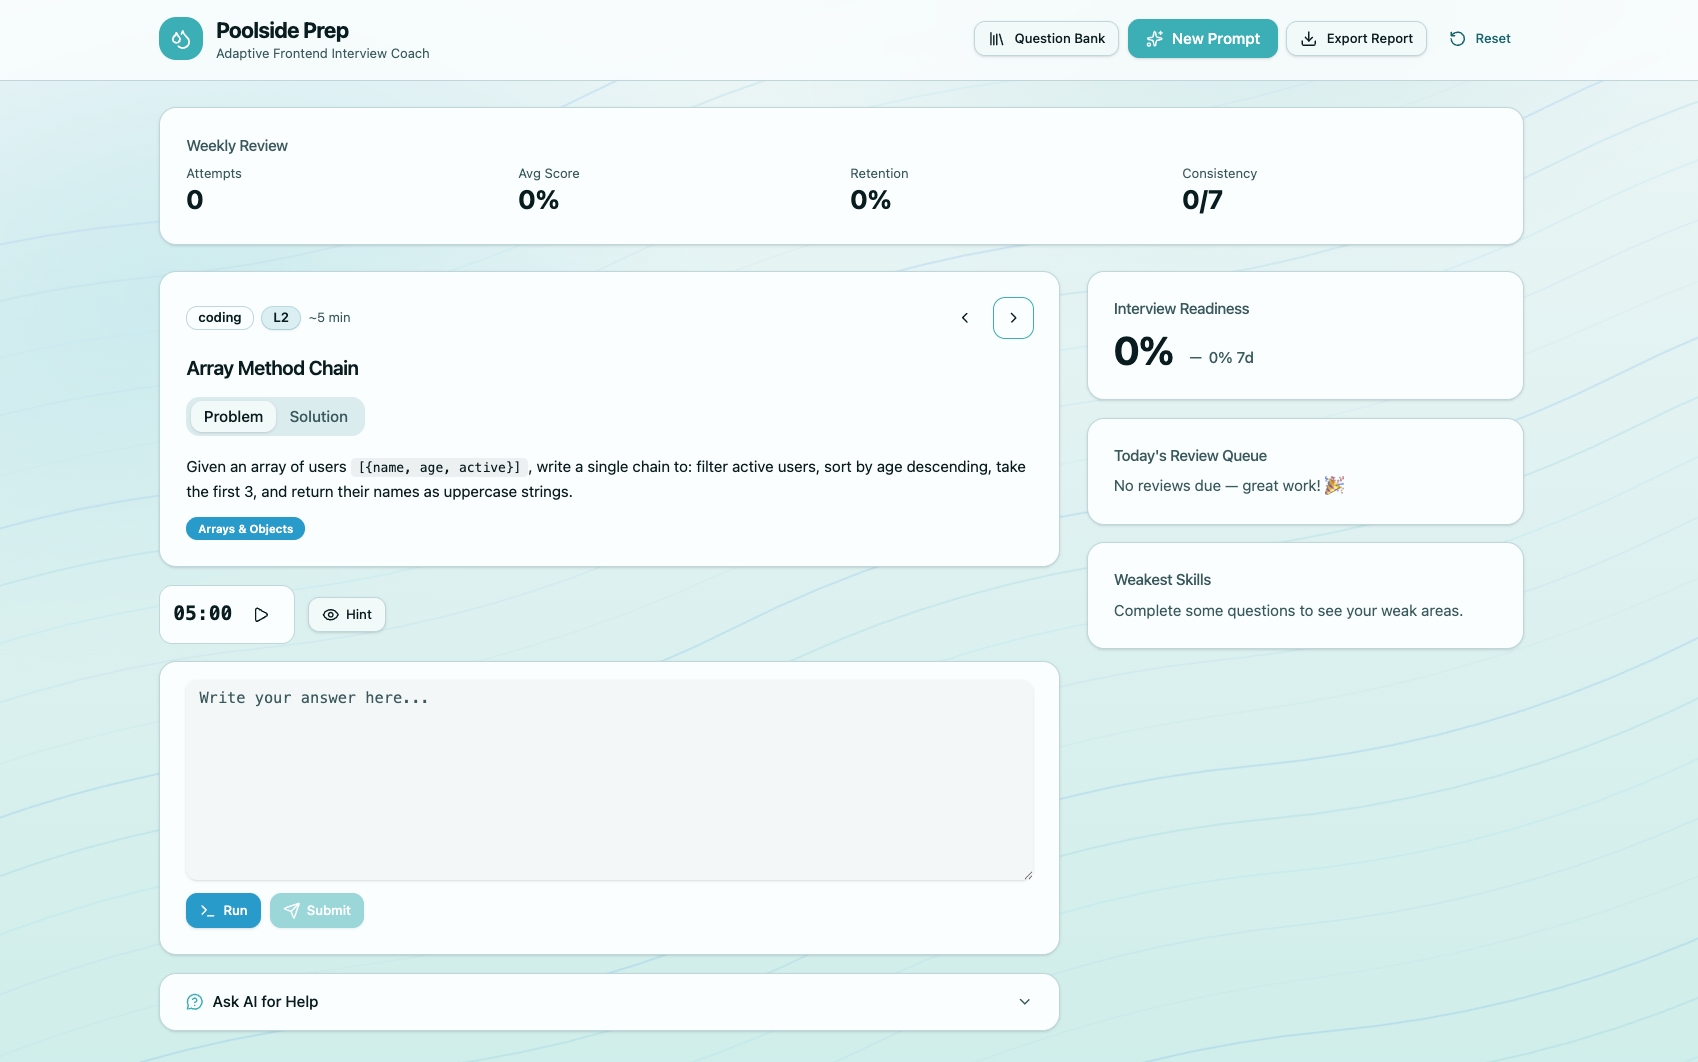Click the ~5 min estimate label

pos(330,318)
